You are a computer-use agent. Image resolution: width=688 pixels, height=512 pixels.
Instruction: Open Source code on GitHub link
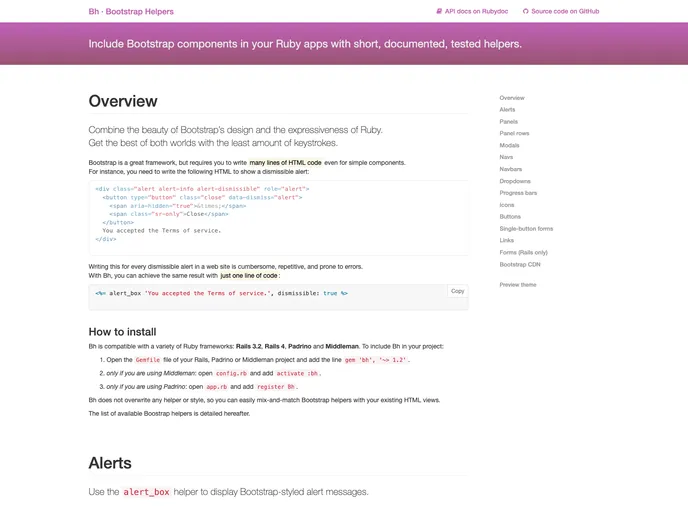point(561,11)
